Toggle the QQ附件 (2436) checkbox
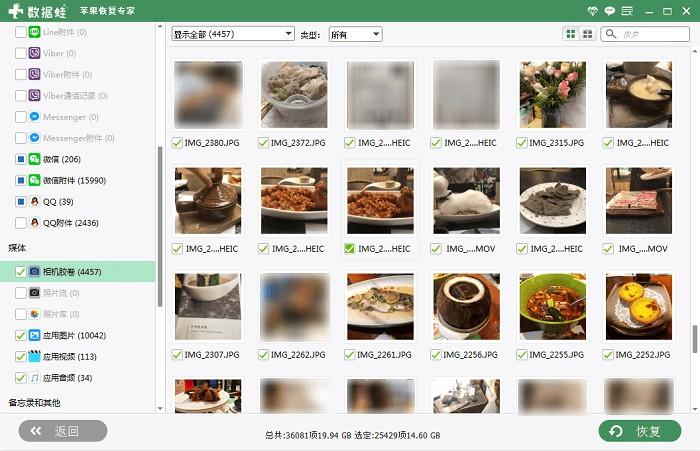This screenshot has height=451, width=700. coord(21,223)
